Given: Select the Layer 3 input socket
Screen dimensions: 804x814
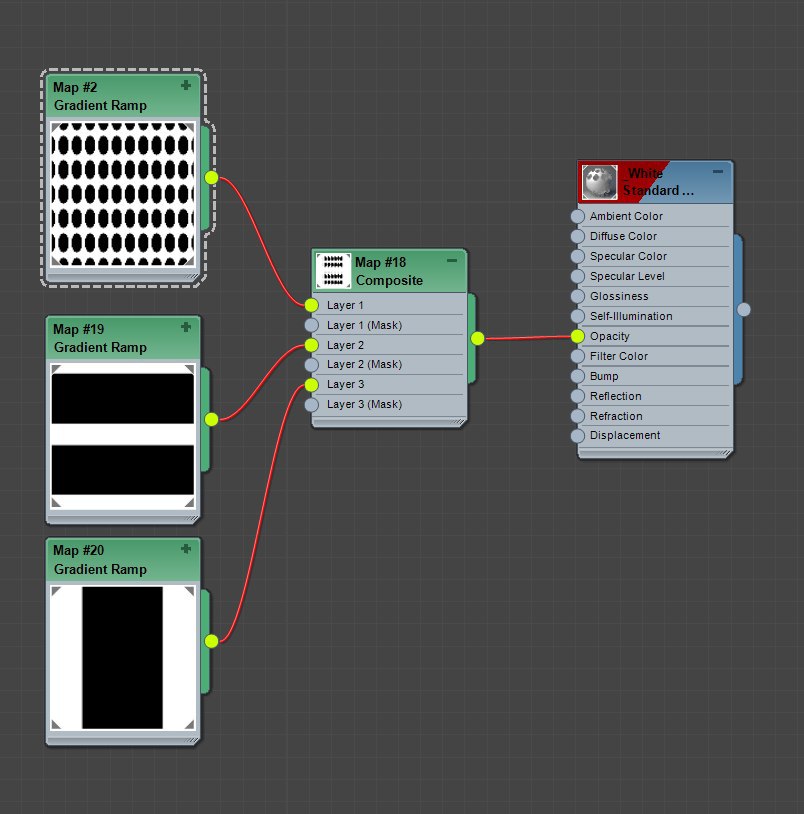Looking at the screenshot, I should [311, 385].
